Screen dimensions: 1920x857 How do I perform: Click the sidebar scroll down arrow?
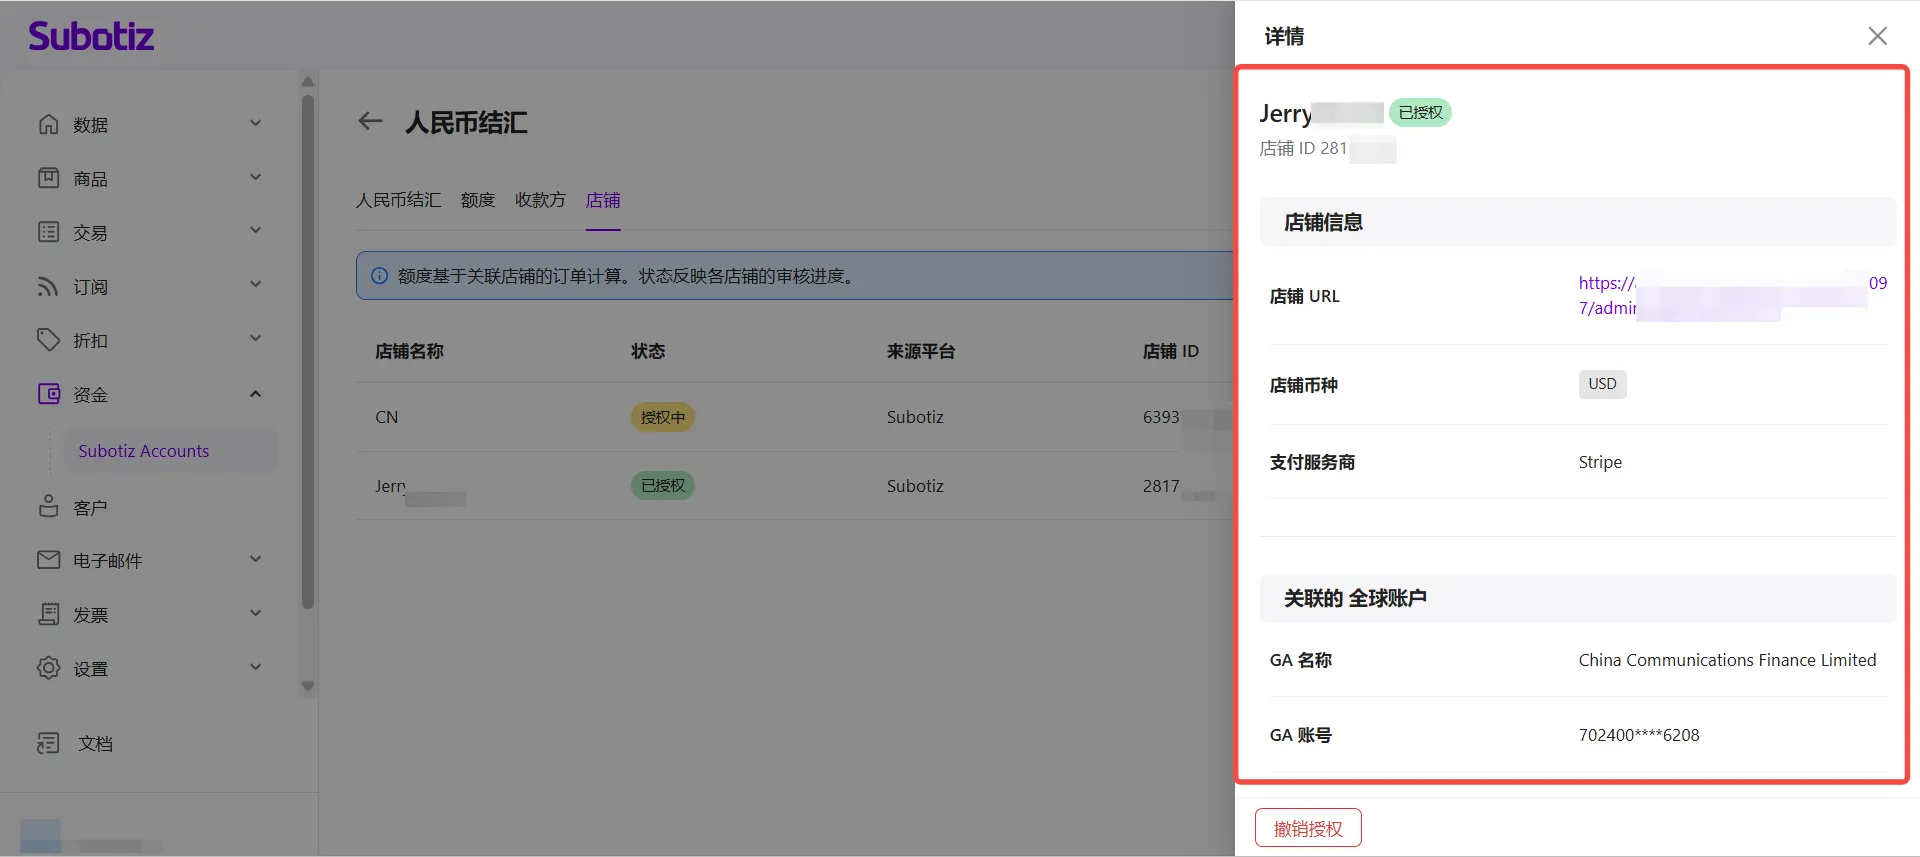point(308,686)
